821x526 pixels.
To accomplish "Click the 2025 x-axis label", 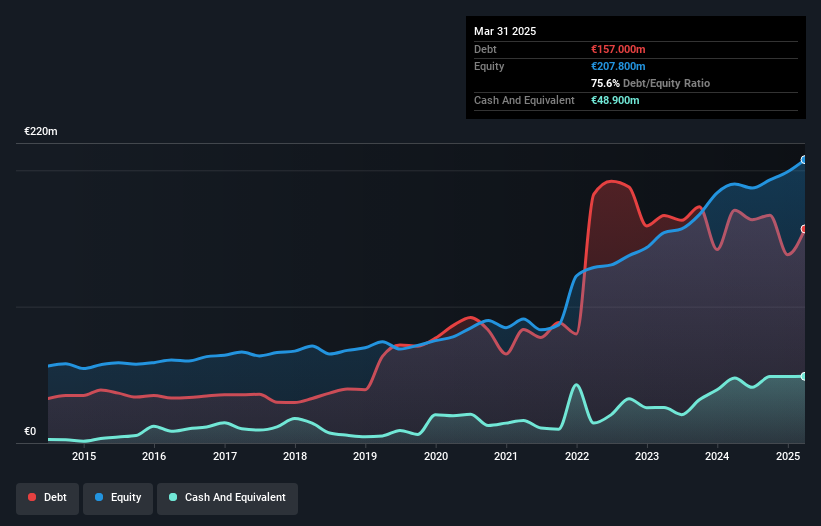I will coord(788,456).
